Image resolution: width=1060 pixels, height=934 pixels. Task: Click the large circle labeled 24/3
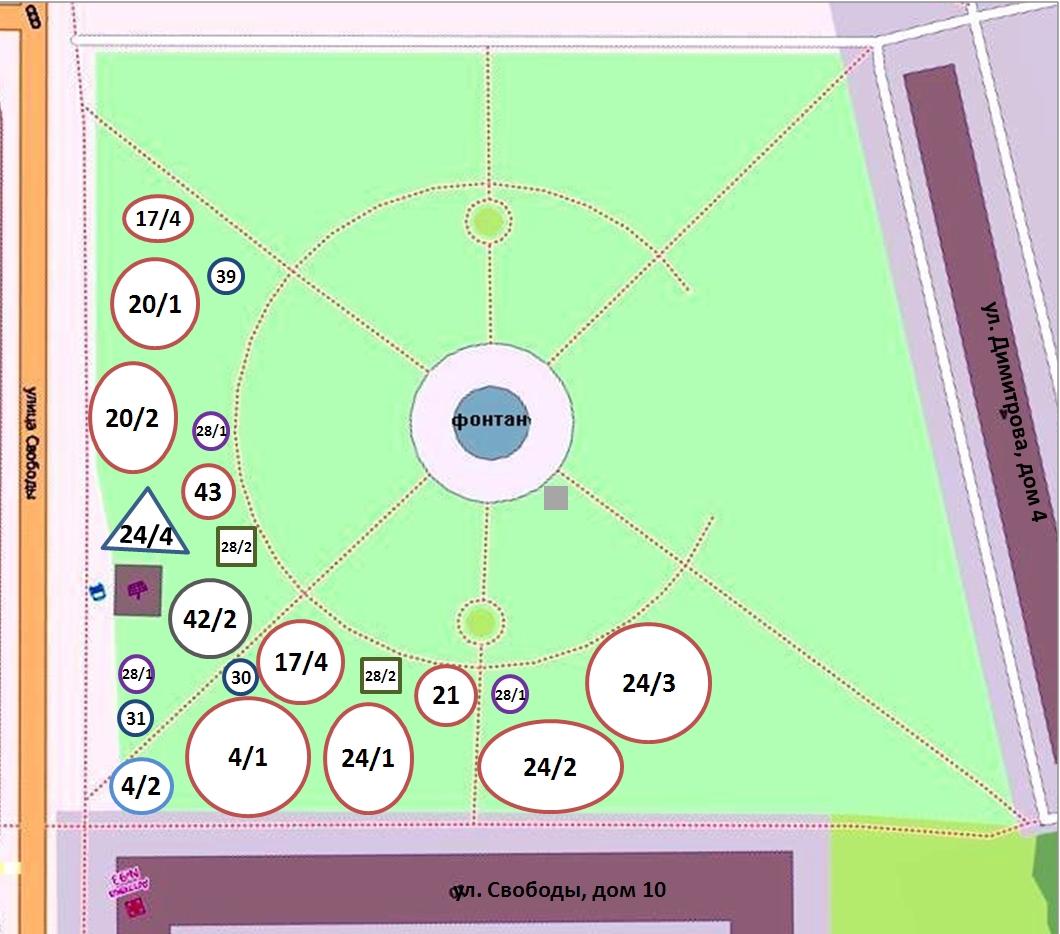(648, 683)
